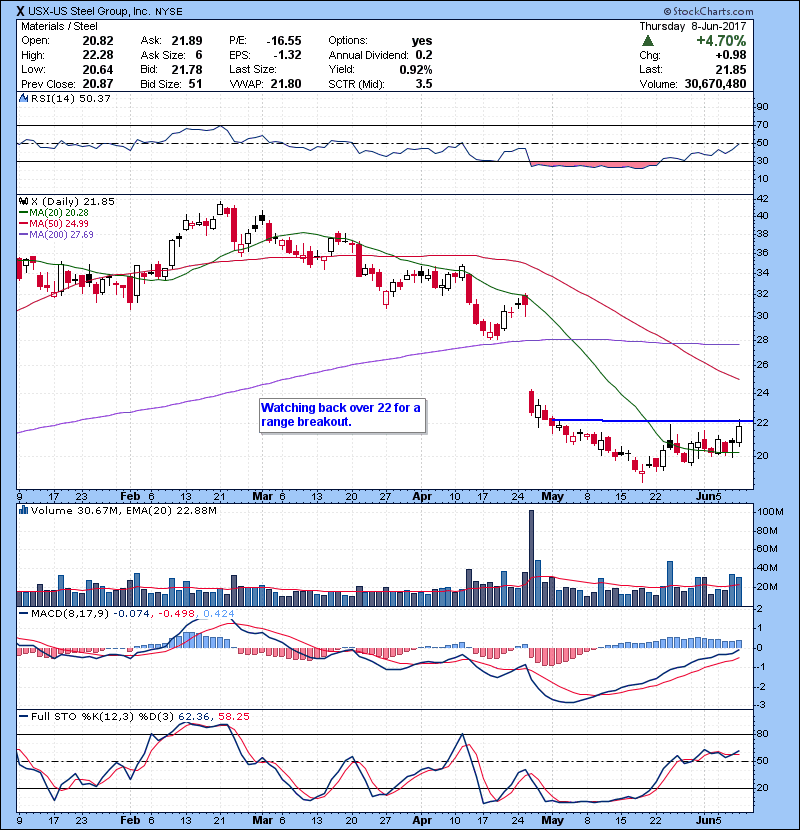The height and width of the screenshot is (830, 800).
Task: Click the Stochastic value 62.36
Action: tap(194, 716)
